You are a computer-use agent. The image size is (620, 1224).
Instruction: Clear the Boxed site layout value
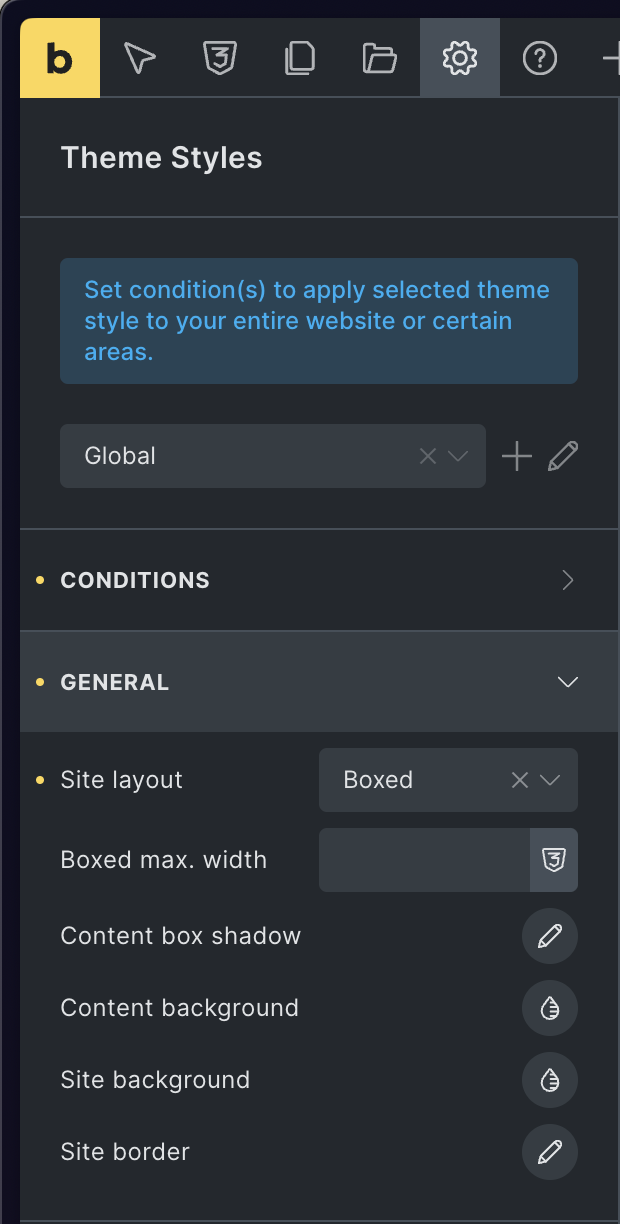(520, 780)
